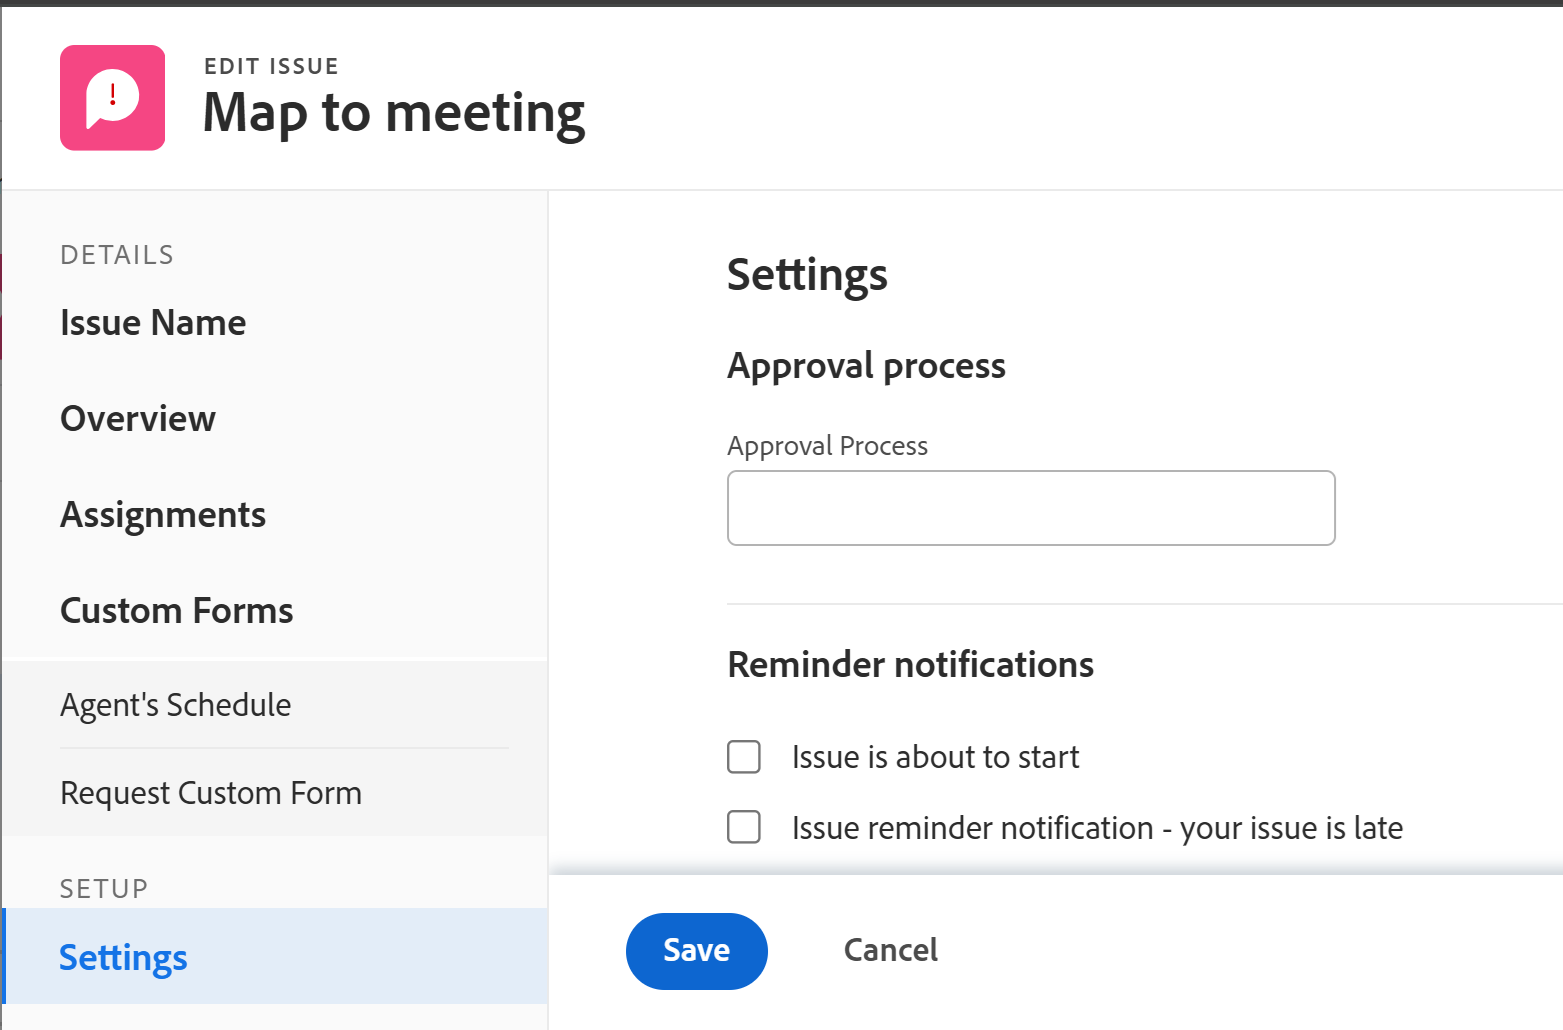The image size is (1563, 1030).
Task: Cancel editing the issue
Action: [890, 950]
